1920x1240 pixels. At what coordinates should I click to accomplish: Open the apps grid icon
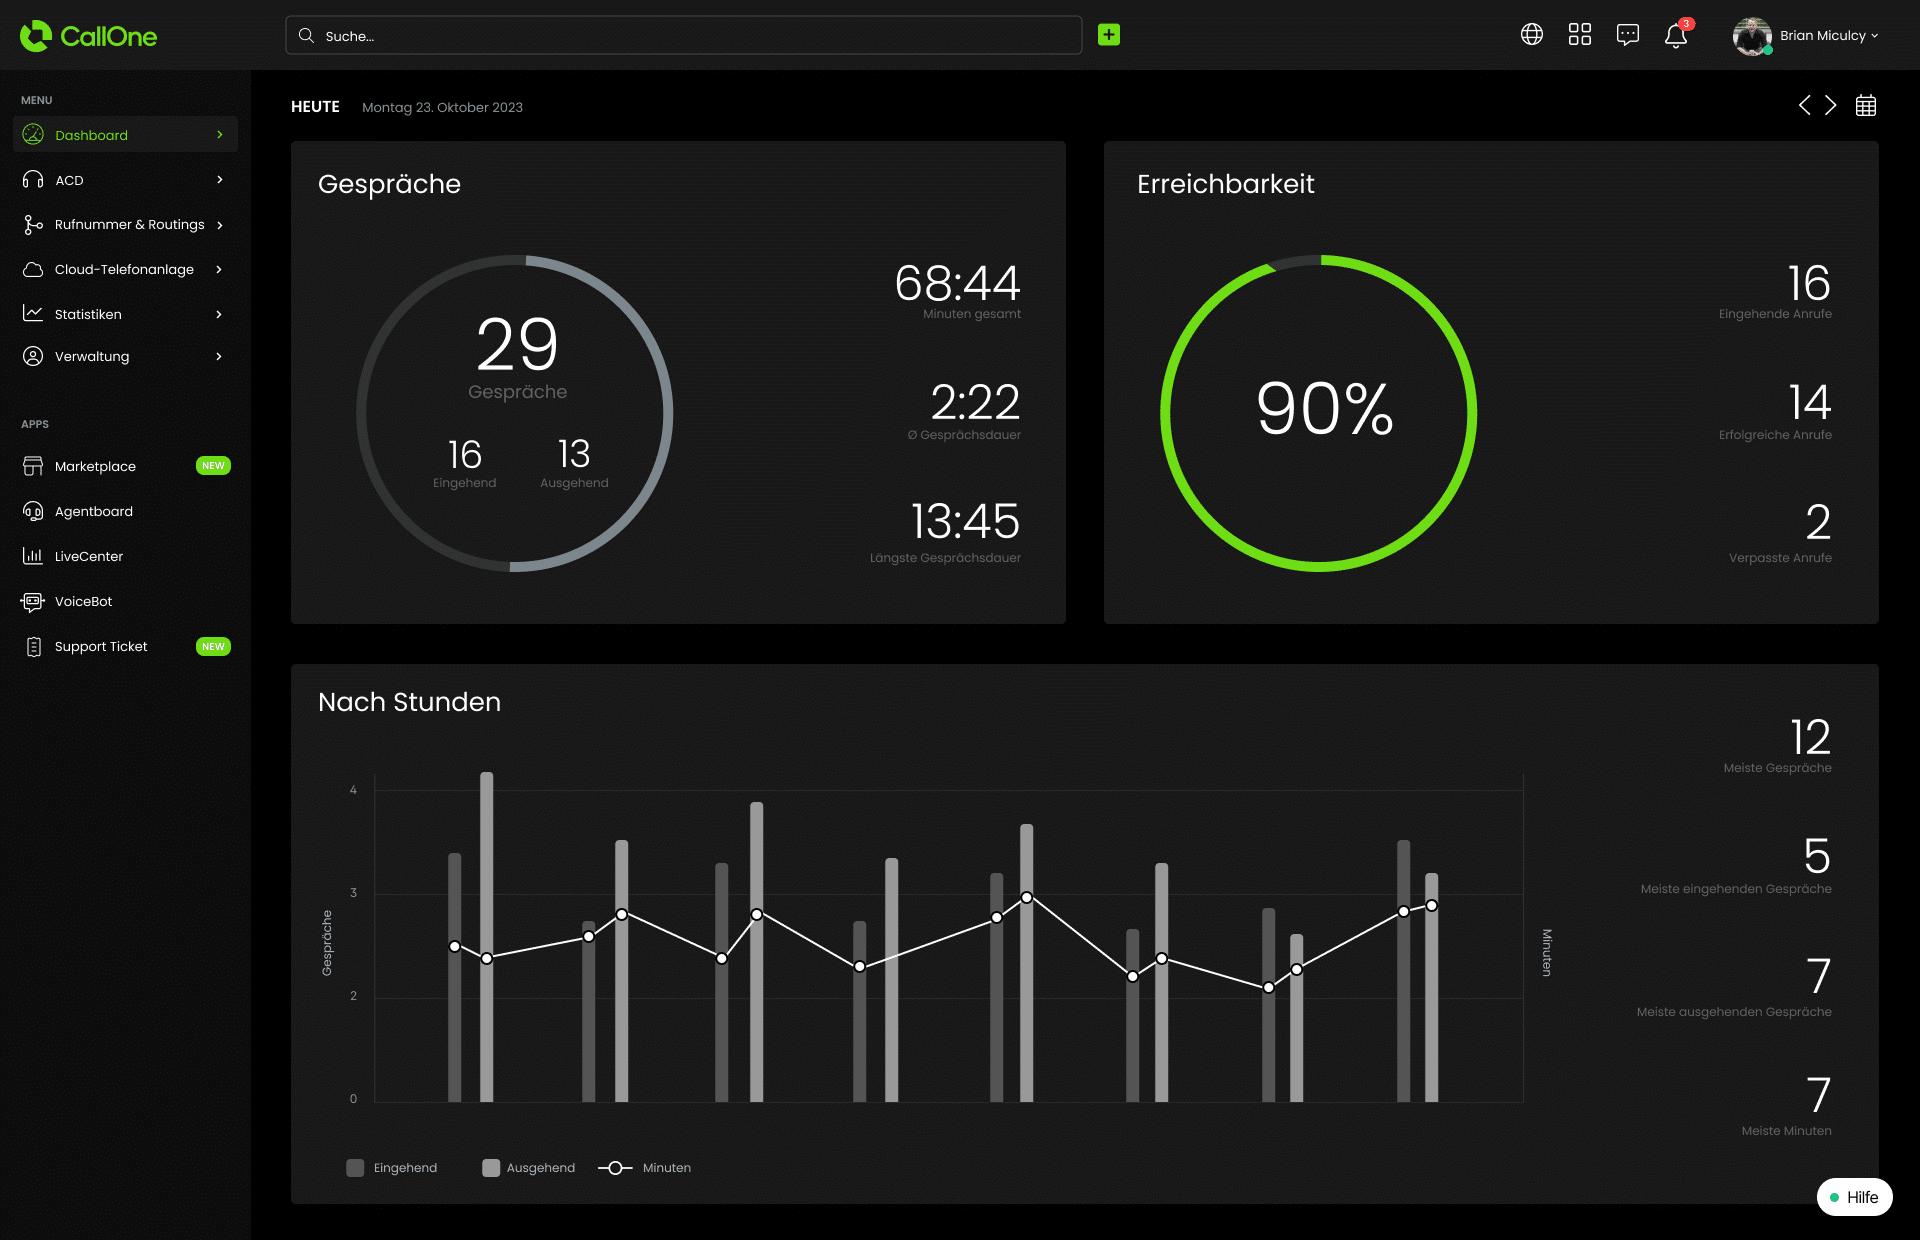1580,35
